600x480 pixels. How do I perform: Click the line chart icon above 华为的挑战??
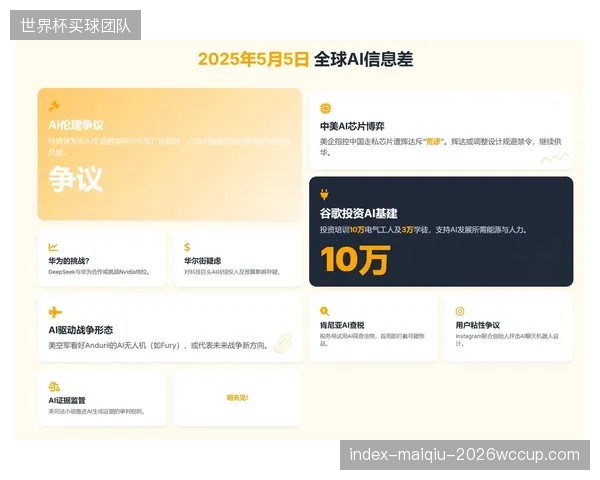53,247
